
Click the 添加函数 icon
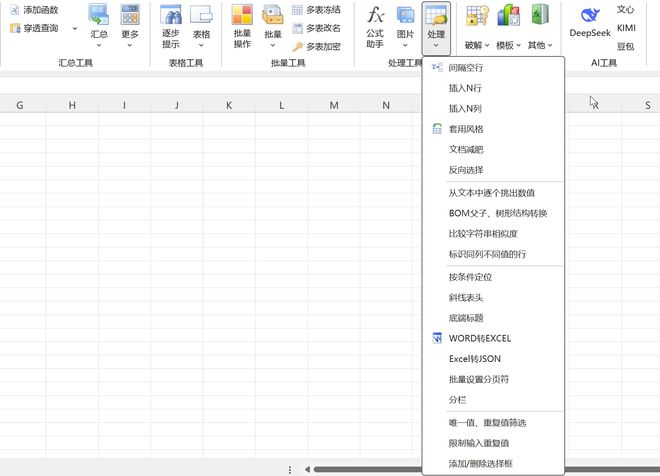(14, 10)
